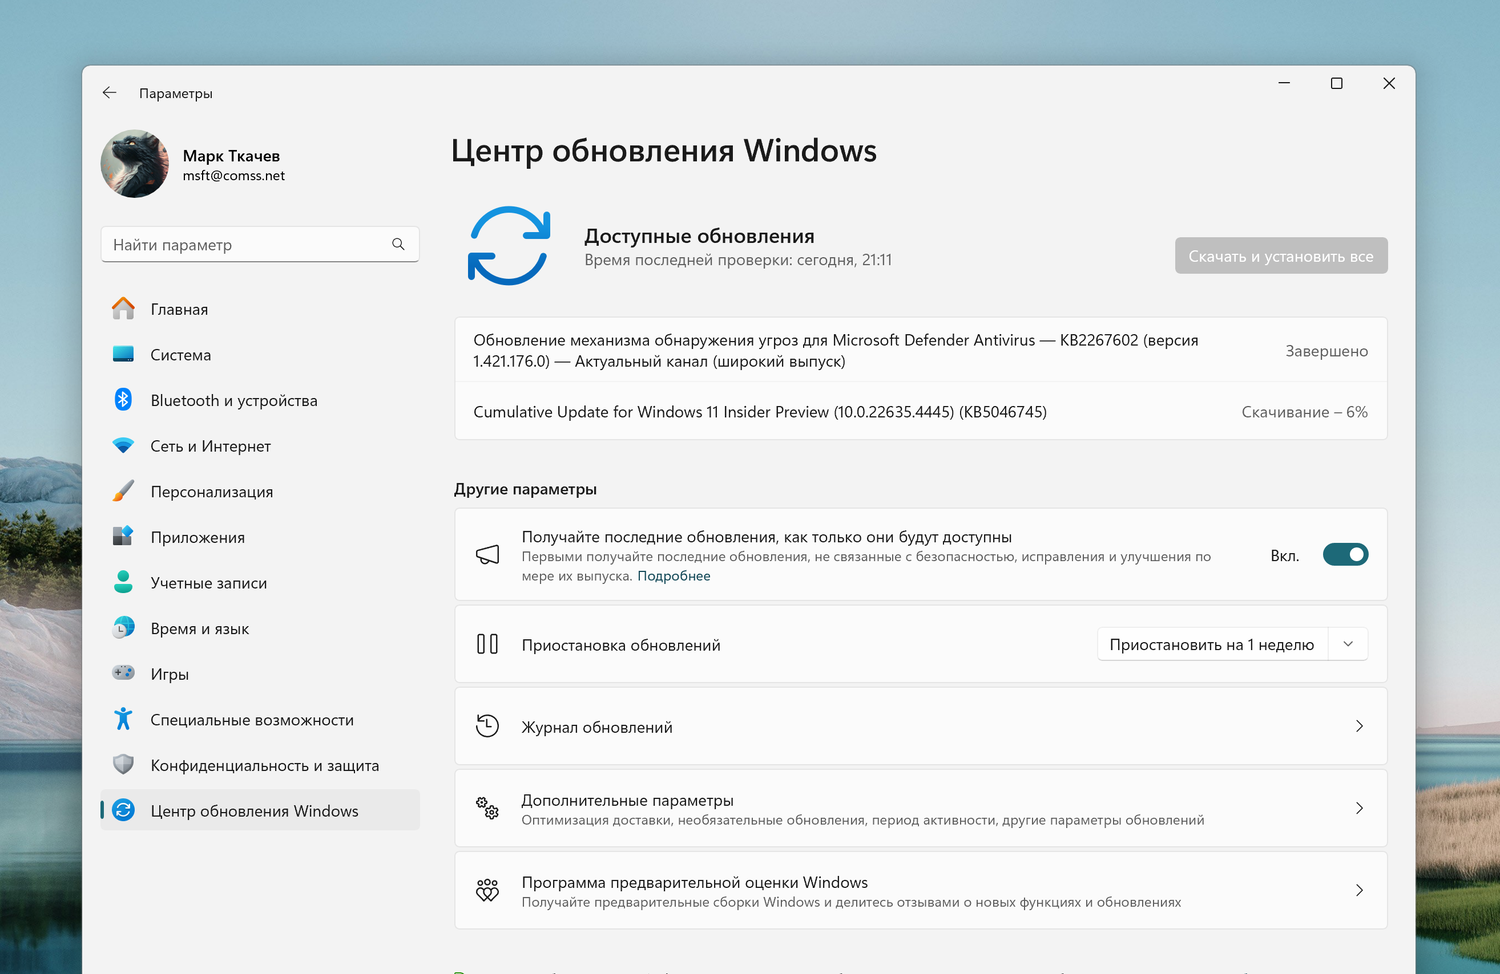Image resolution: width=1500 pixels, height=974 pixels.
Task: Click the gears icon for Дополнительные параметры
Action: coord(487,808)
